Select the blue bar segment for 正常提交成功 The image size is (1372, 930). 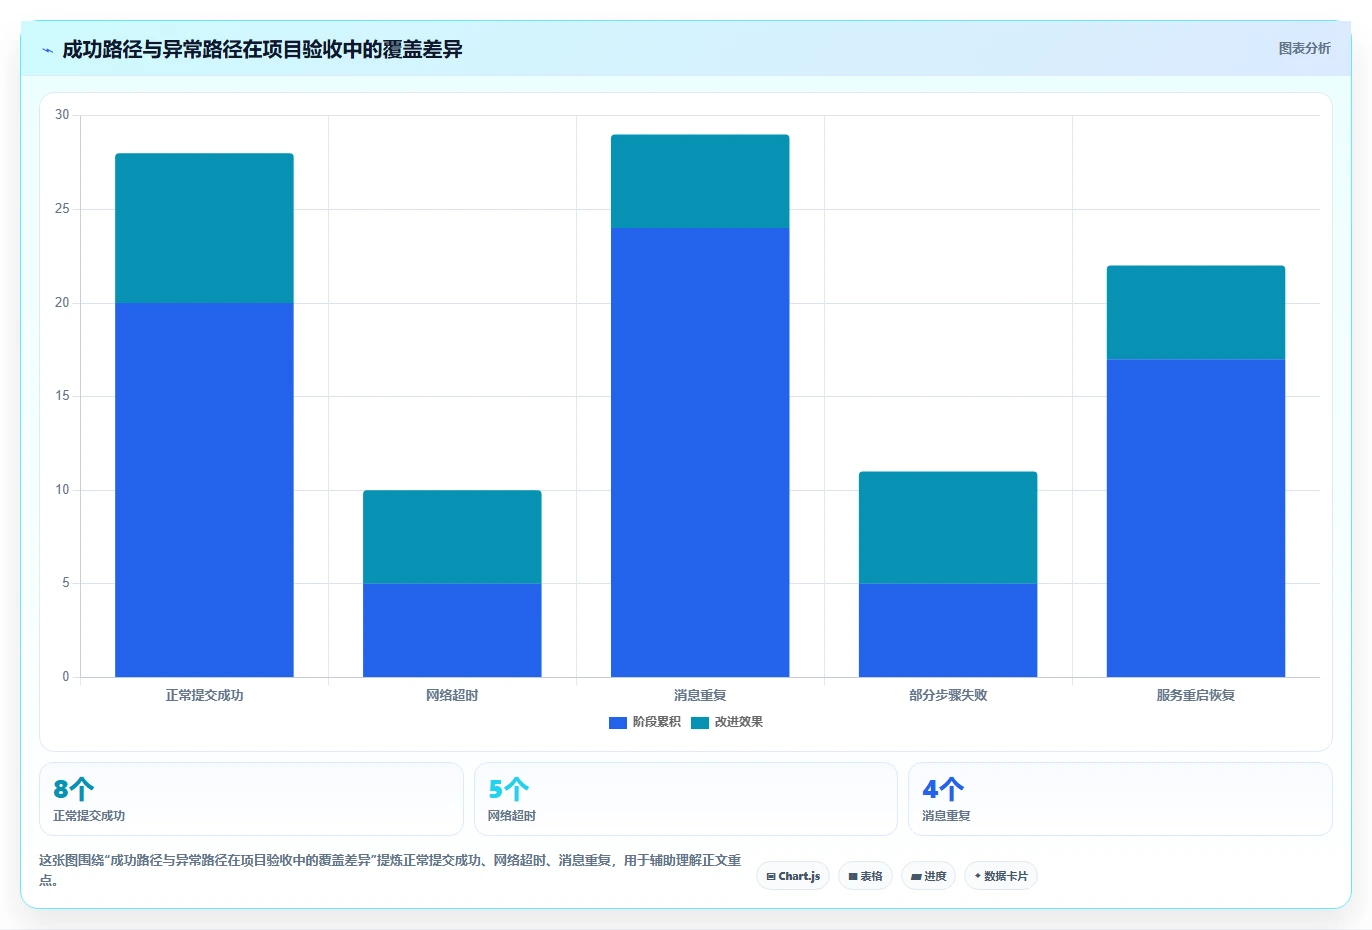[204, 490]
